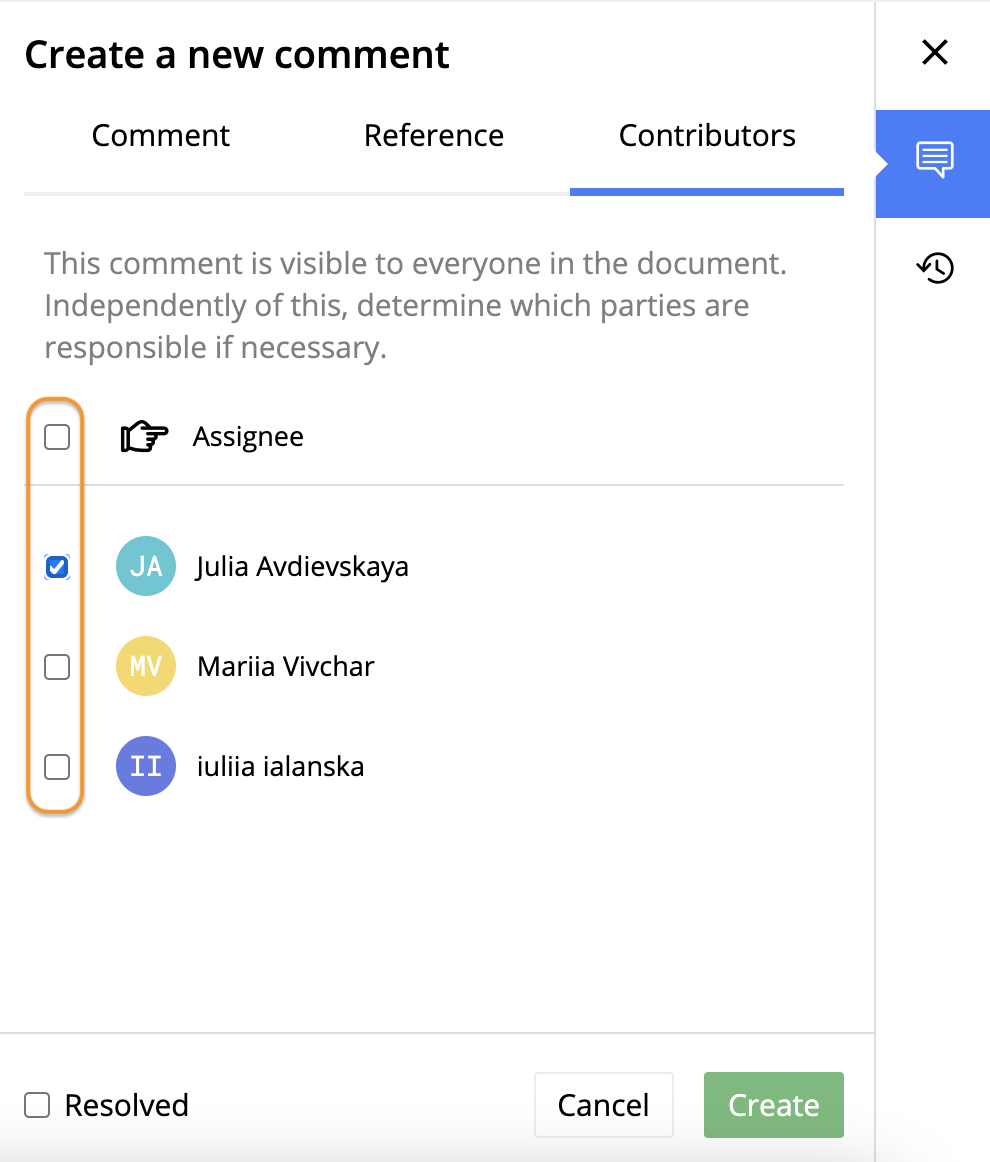Click the pointing hand Assignee icon
990x1162 pixels.
(x=144, y=436)
